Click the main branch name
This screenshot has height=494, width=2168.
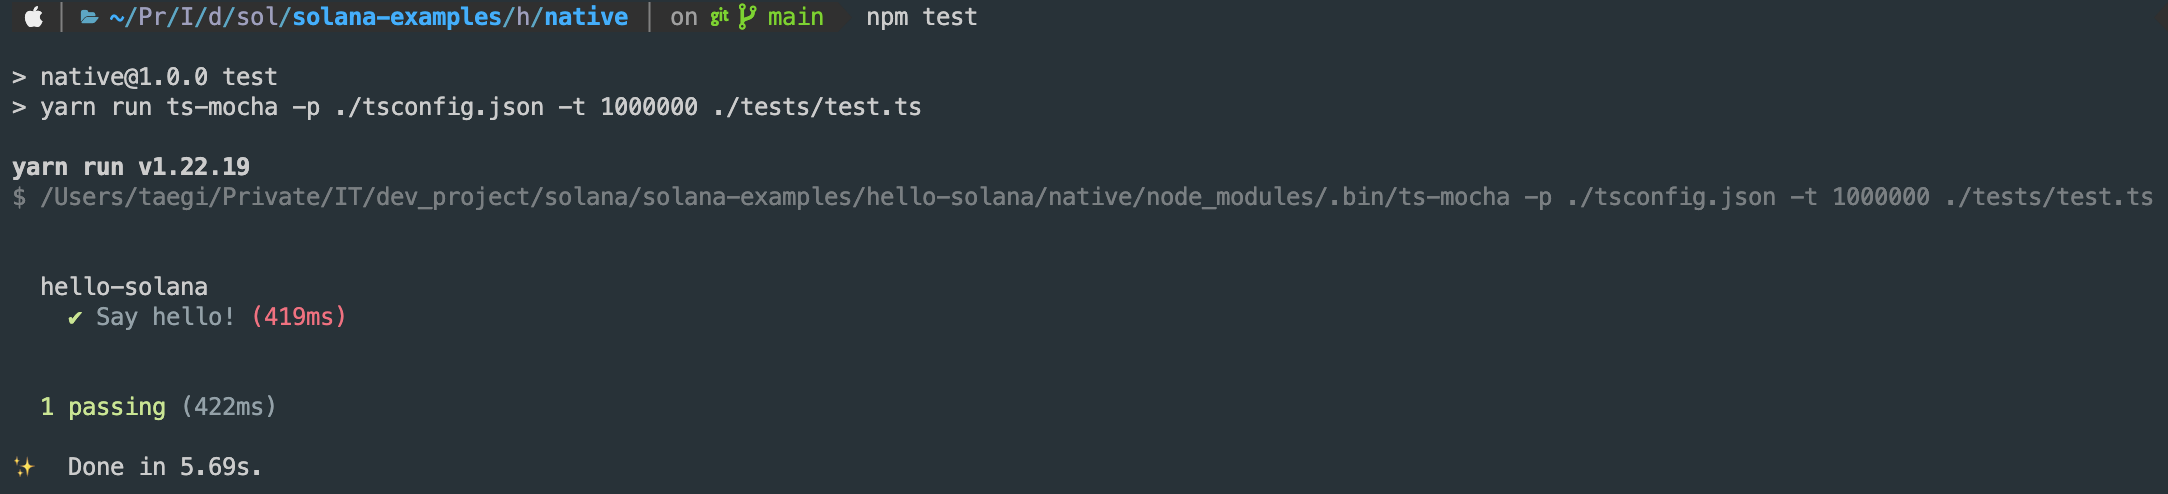tap(796, 17)
